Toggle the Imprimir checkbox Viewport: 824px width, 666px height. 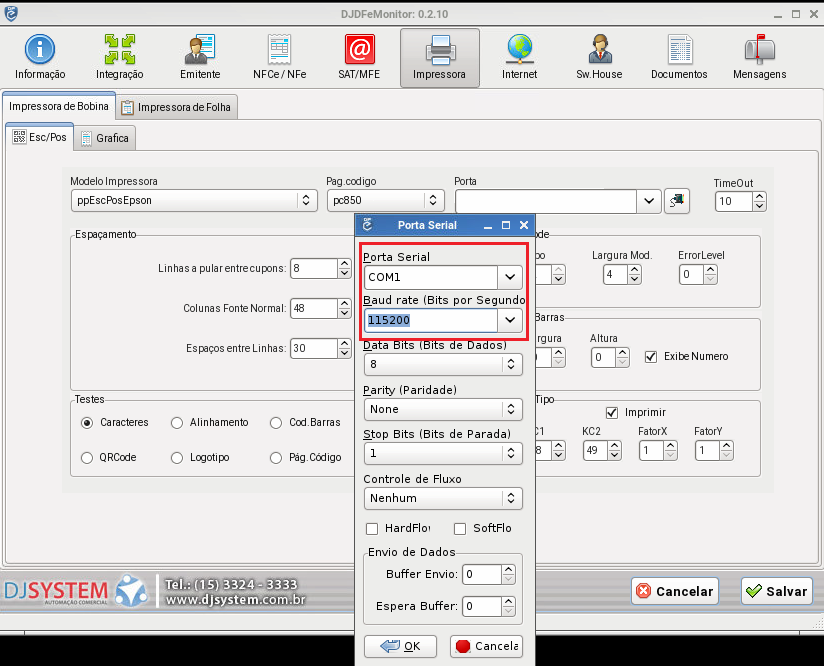[612, 413]
